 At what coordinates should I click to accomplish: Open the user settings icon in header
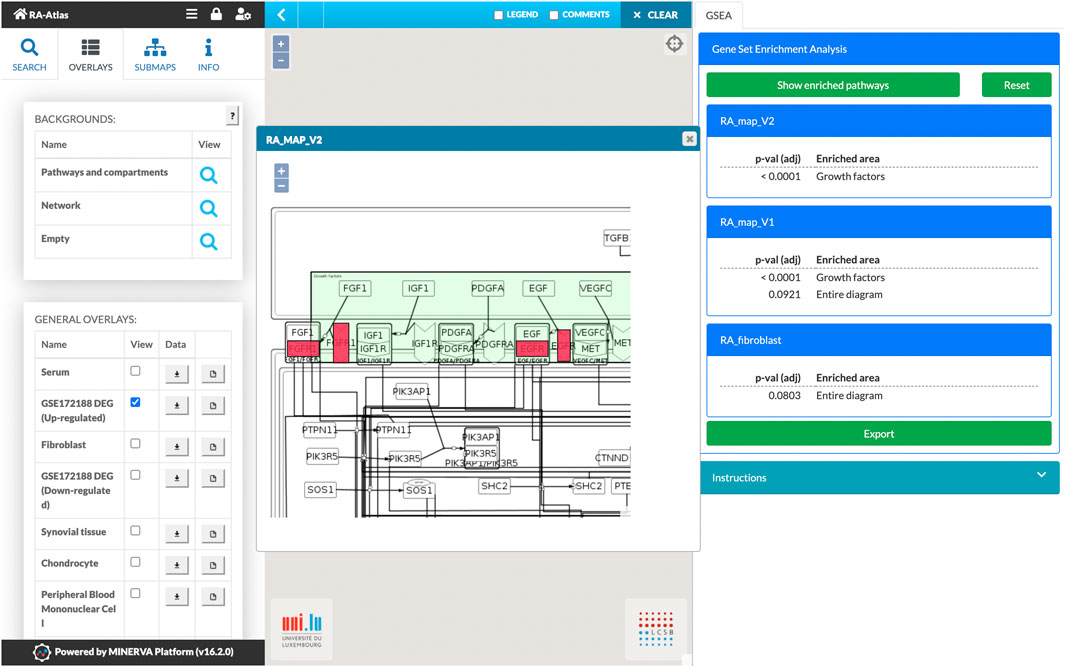(243, 14)
